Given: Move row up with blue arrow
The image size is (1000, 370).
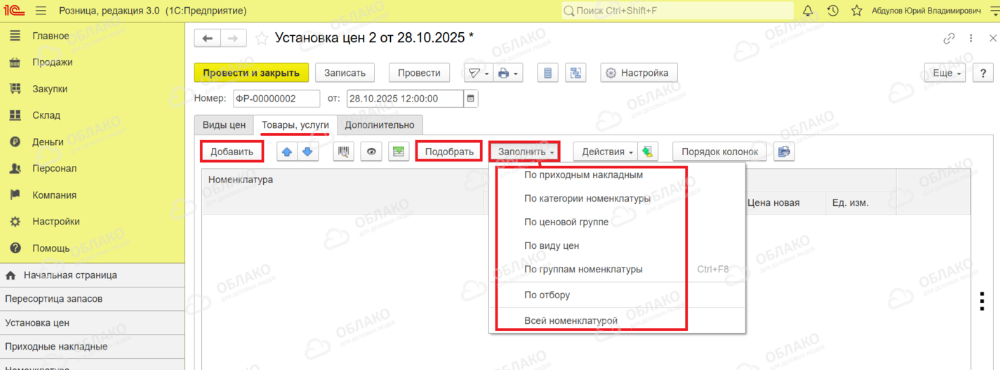Looking at the screenshot, I should coord(288,152).
